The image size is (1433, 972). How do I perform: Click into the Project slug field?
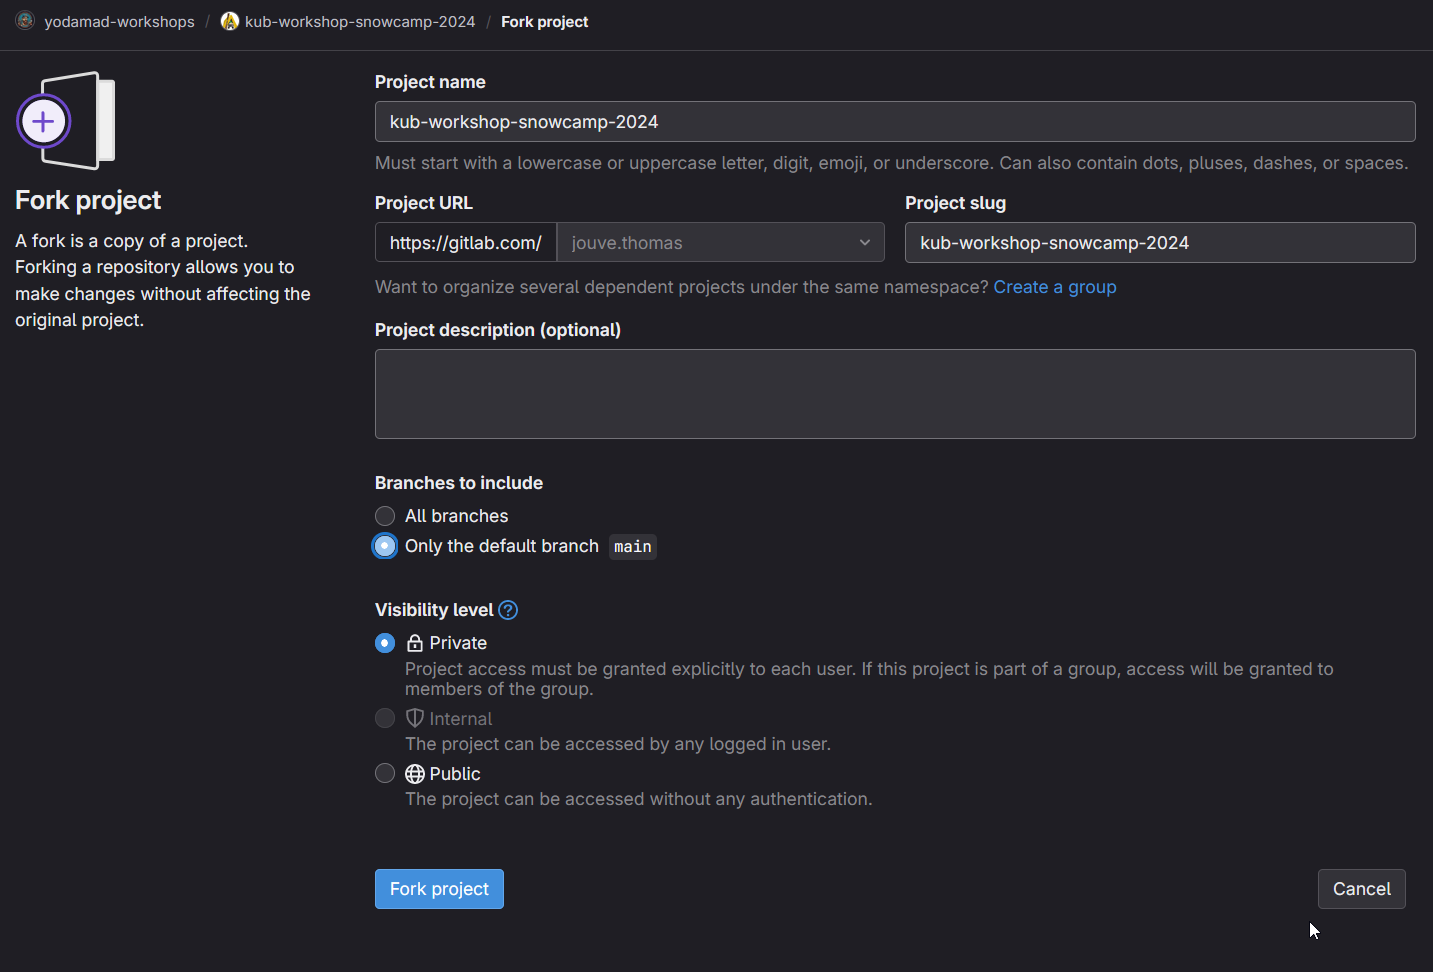pyautogui.click(x=1159, y=243)
